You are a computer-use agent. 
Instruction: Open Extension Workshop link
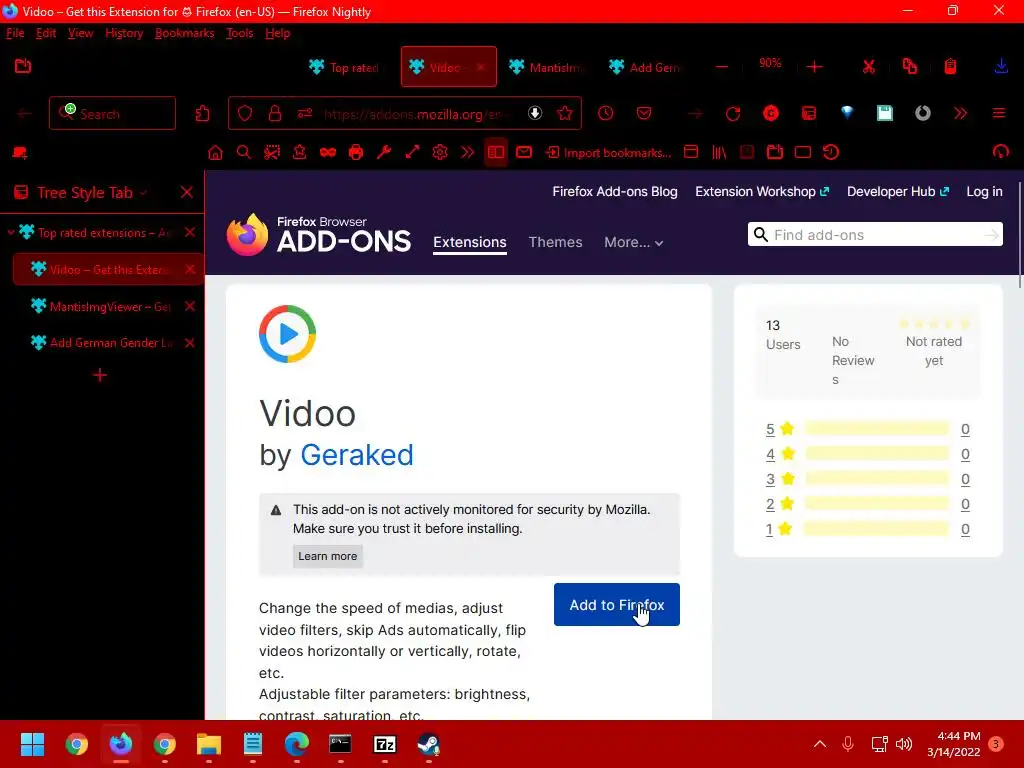click(761, 192)
